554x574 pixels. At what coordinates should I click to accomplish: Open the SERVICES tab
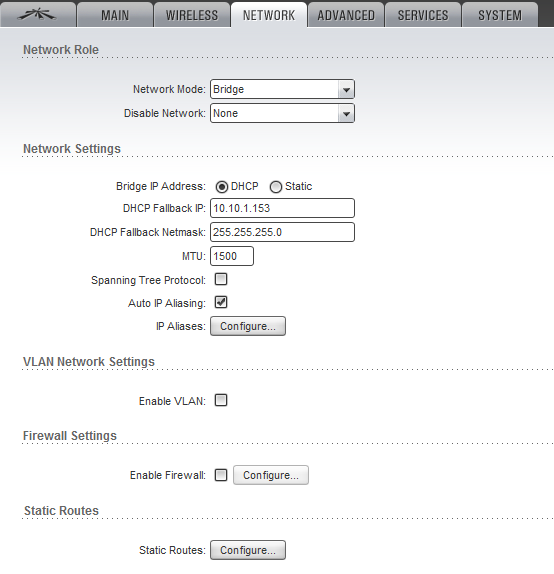(423, 15)
